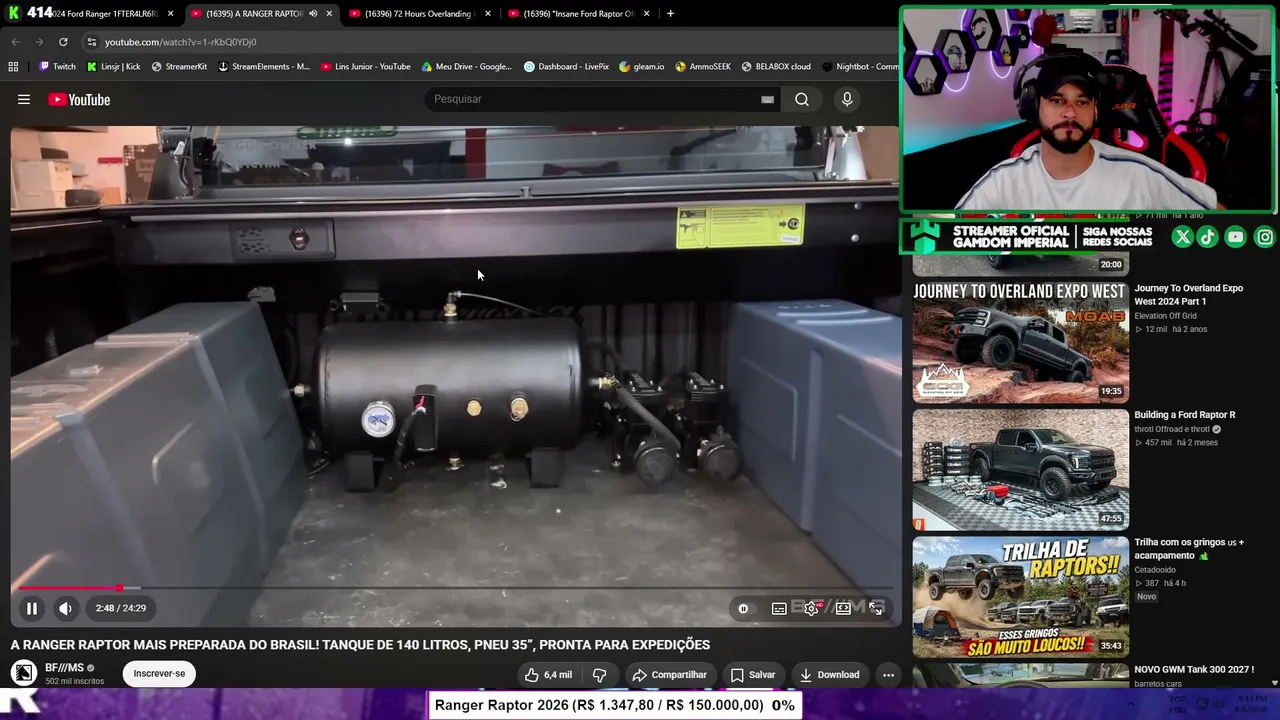Click title 'NOVO GWM Tank 300 2027 !'
1280x720 pixels.
click(x=1194, y=670)
